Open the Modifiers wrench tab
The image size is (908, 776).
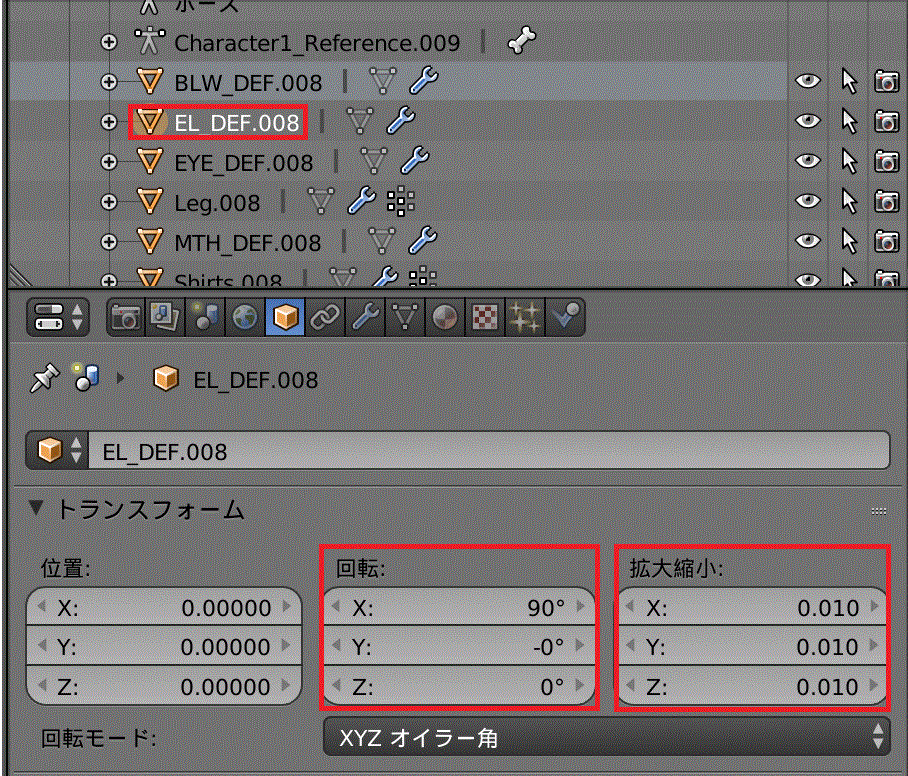364,318
